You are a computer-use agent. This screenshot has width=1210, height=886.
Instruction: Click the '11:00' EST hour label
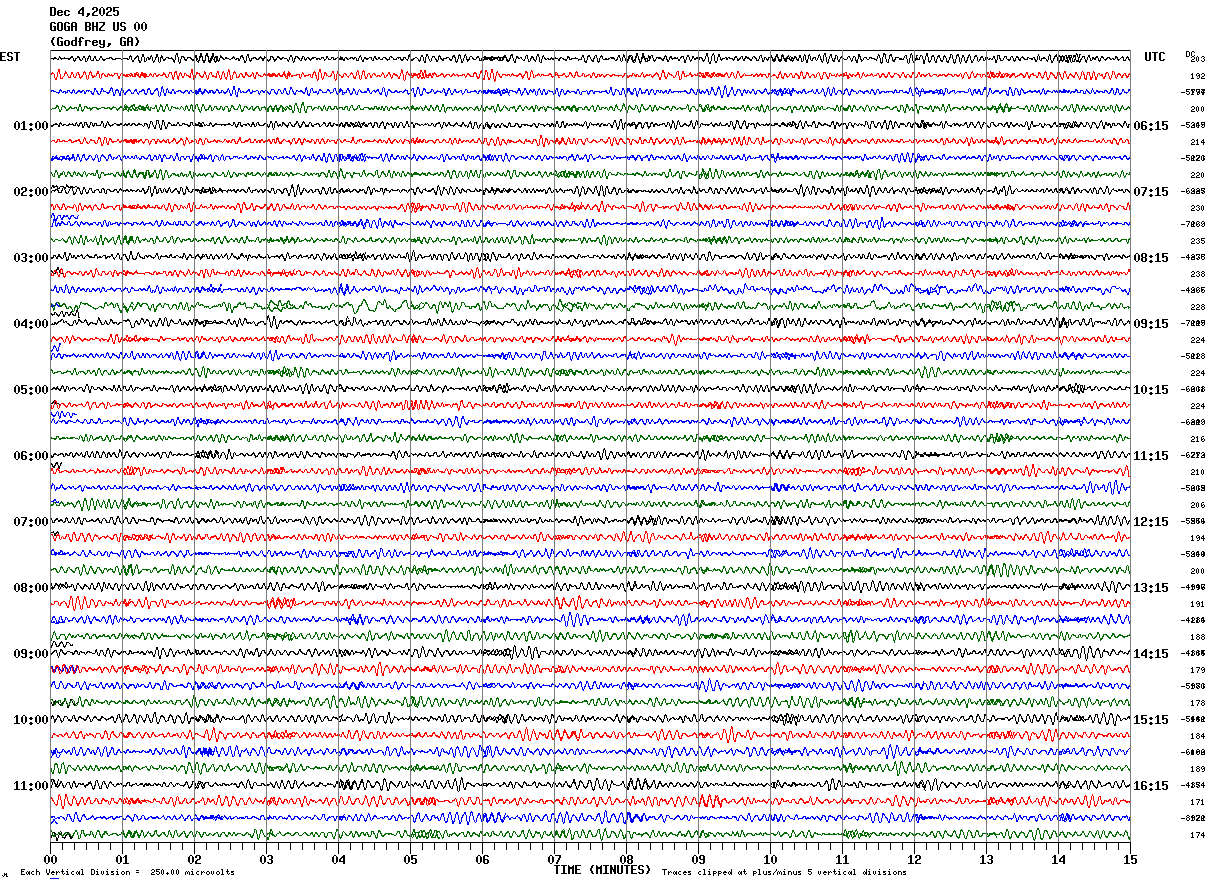(31, 786)
